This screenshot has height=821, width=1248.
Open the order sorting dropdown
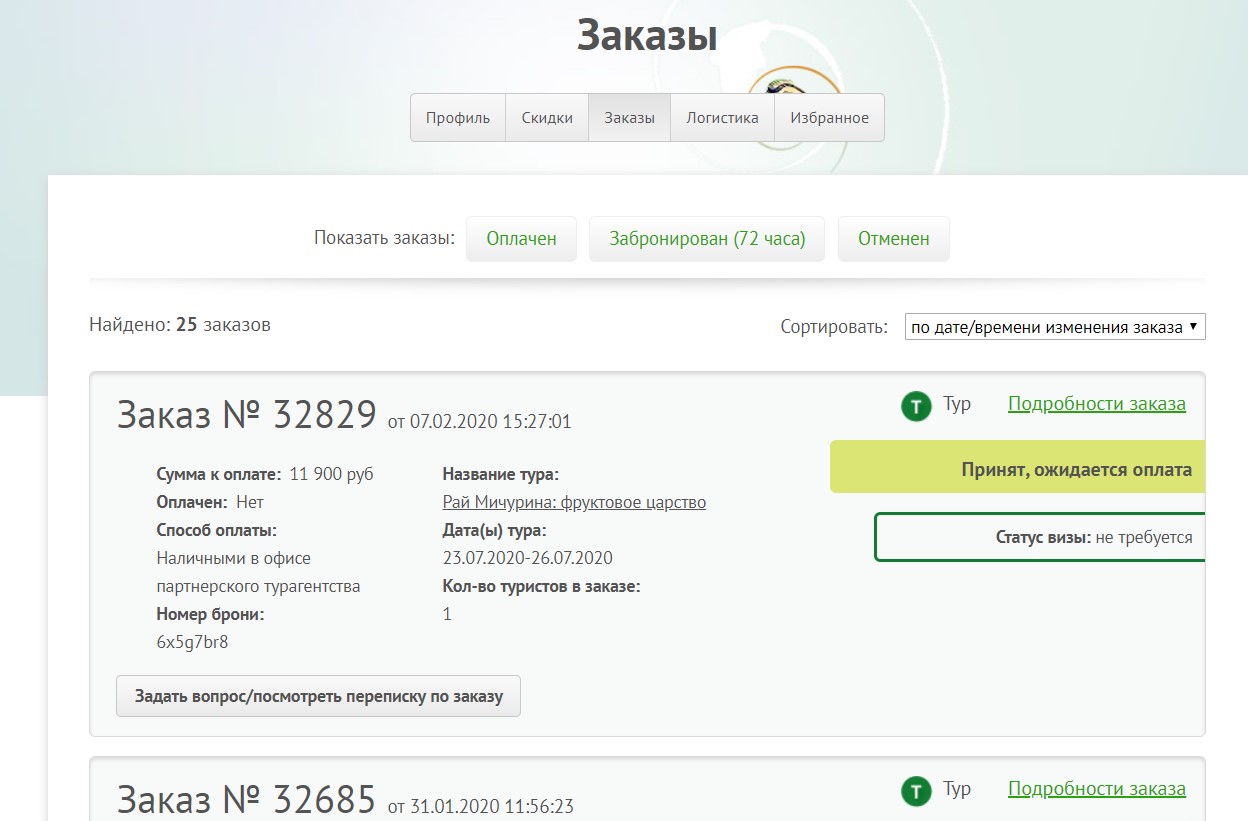click(x=1055, y=327)
